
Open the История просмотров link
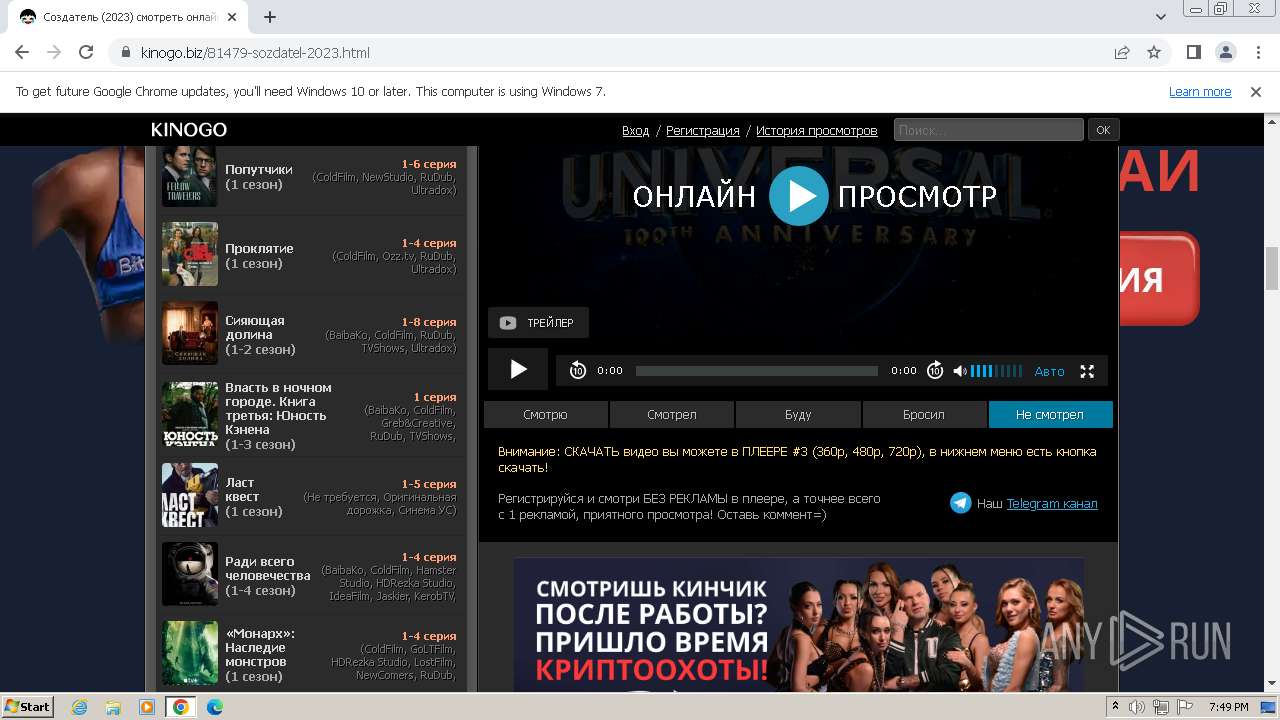816,130
